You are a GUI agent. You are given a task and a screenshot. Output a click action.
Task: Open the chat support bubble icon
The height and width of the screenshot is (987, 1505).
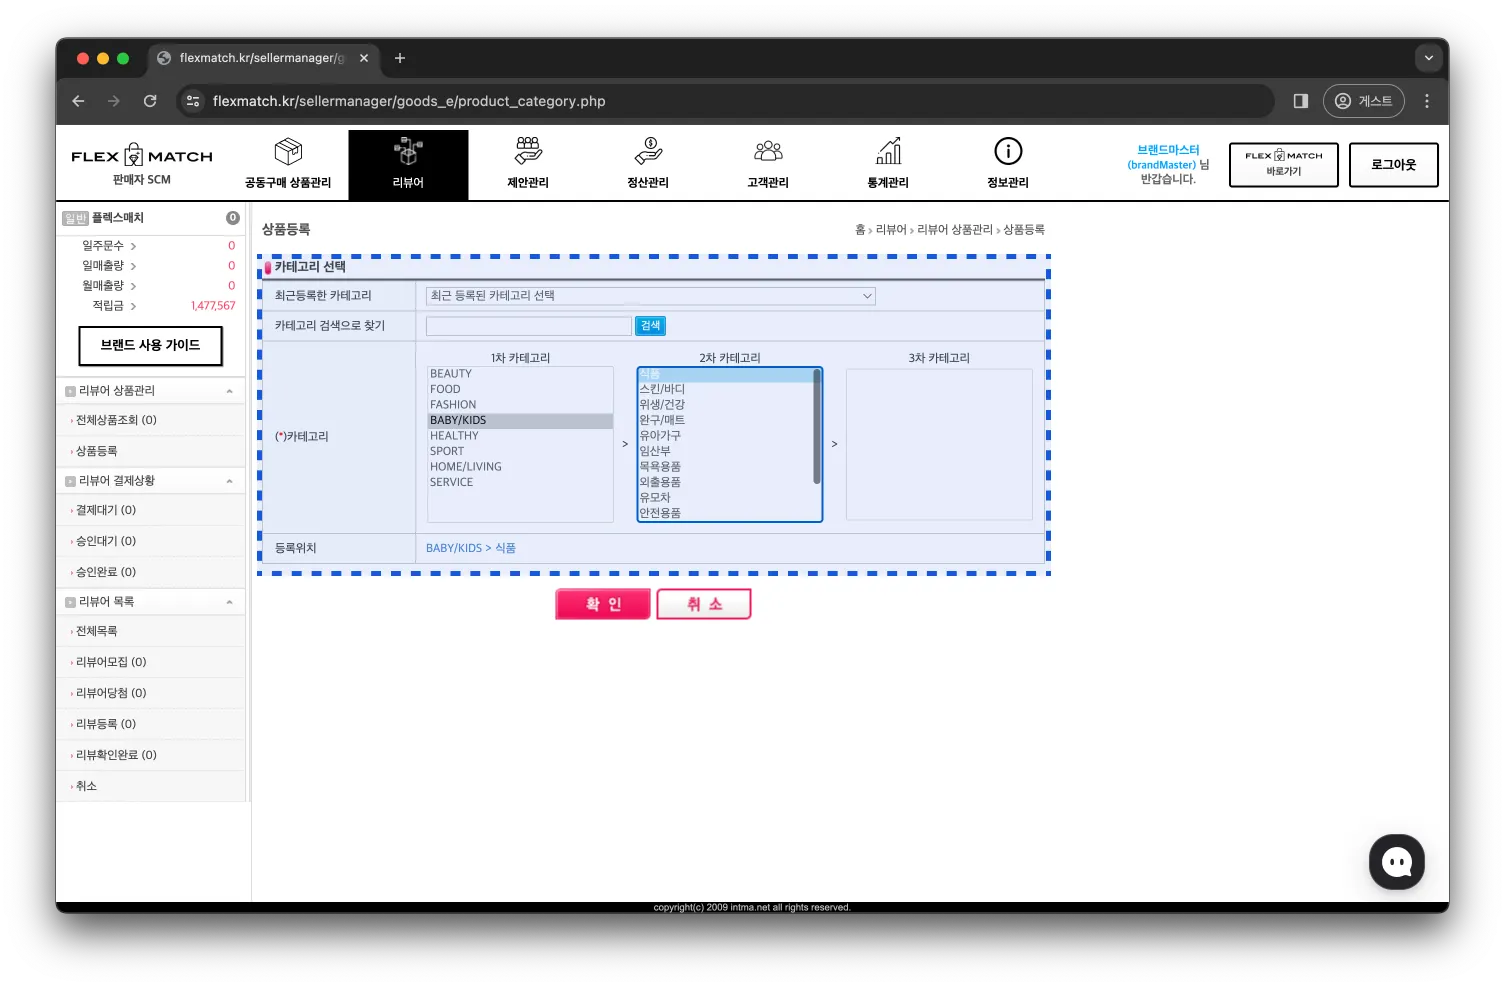[x=1396, y=862]
